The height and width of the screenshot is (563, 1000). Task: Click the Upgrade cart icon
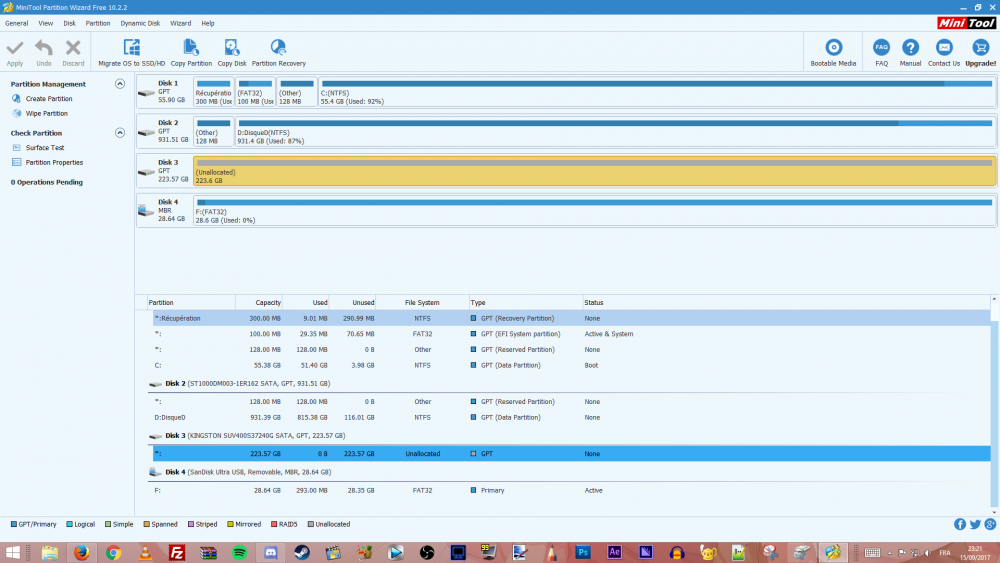pos(980,48)
